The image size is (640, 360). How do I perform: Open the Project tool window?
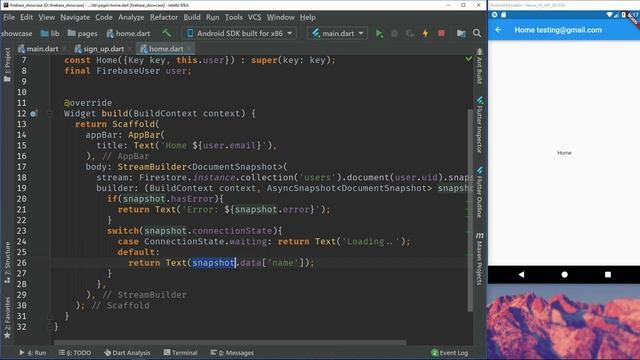pyautogui.click(x=7, y=64)
